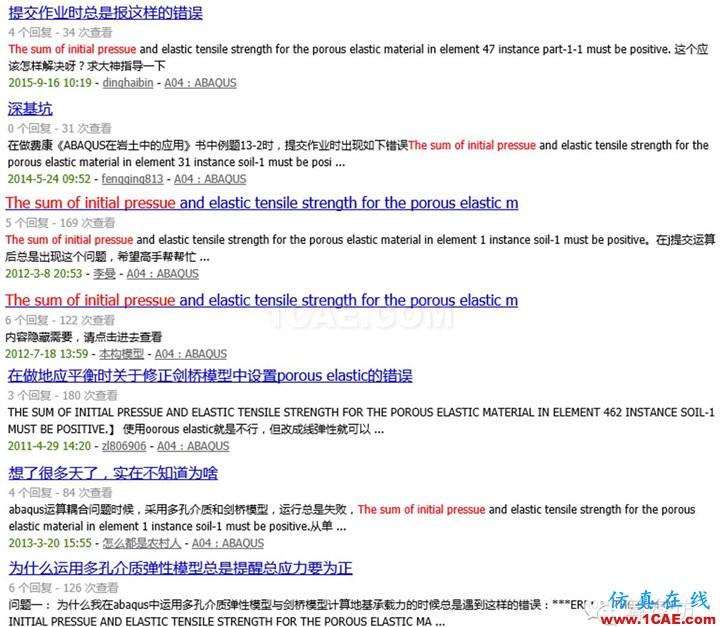The width and height of the screenshot is (720, 627).
Task: Click the uppercase snippet mentioning 'ELEMENT 462 INSTANCE SOIL-1'
Action: (361, 421)
